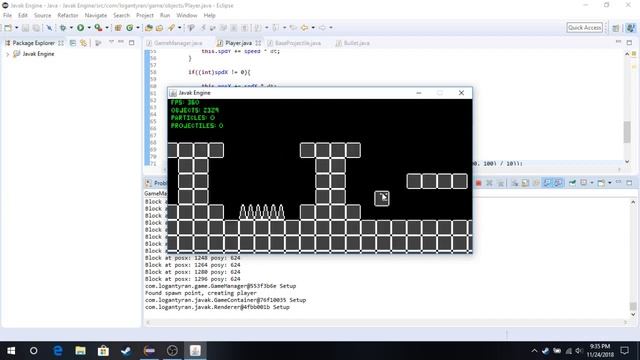
Task: Click the Open Task folder icon
Action: pos(160,28)
